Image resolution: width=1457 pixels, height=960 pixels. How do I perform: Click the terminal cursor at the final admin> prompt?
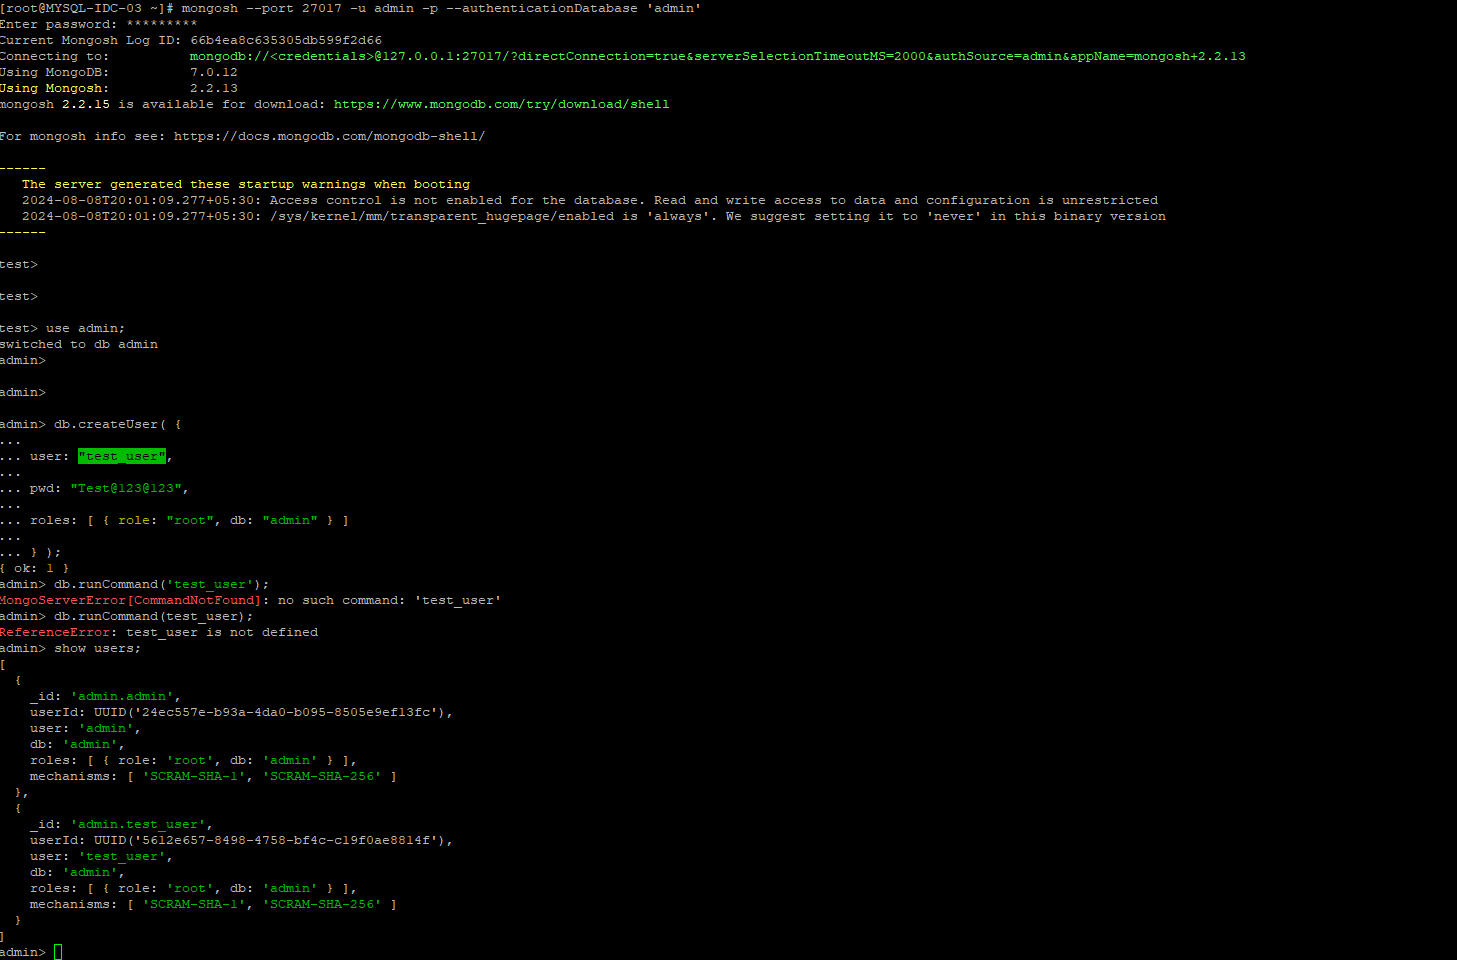click(58, 952)
